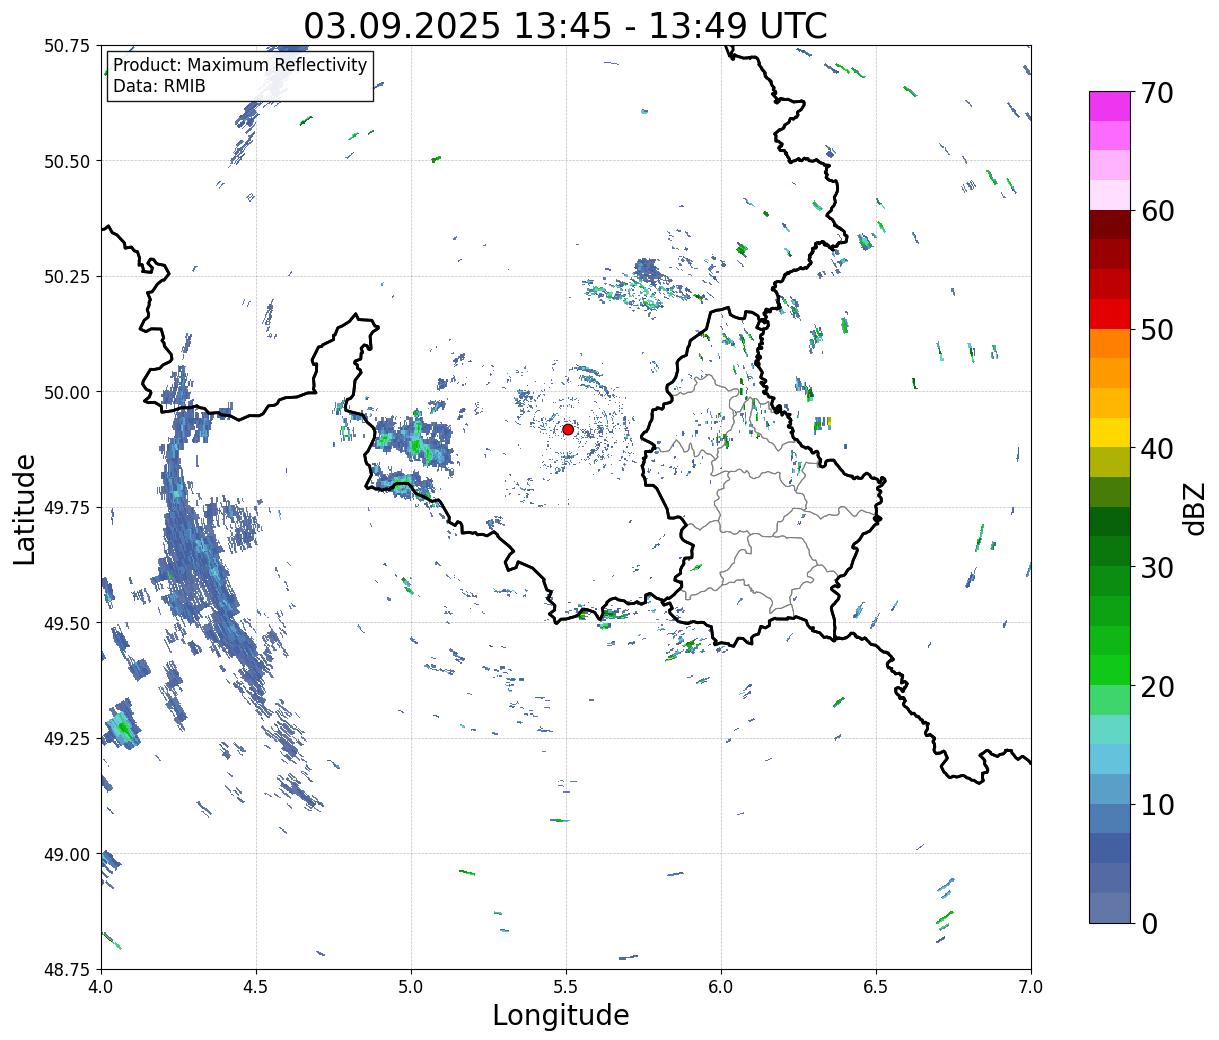Click the longitude tick label 6.0
1219x1040 pixels.
[x=721, y=987]
